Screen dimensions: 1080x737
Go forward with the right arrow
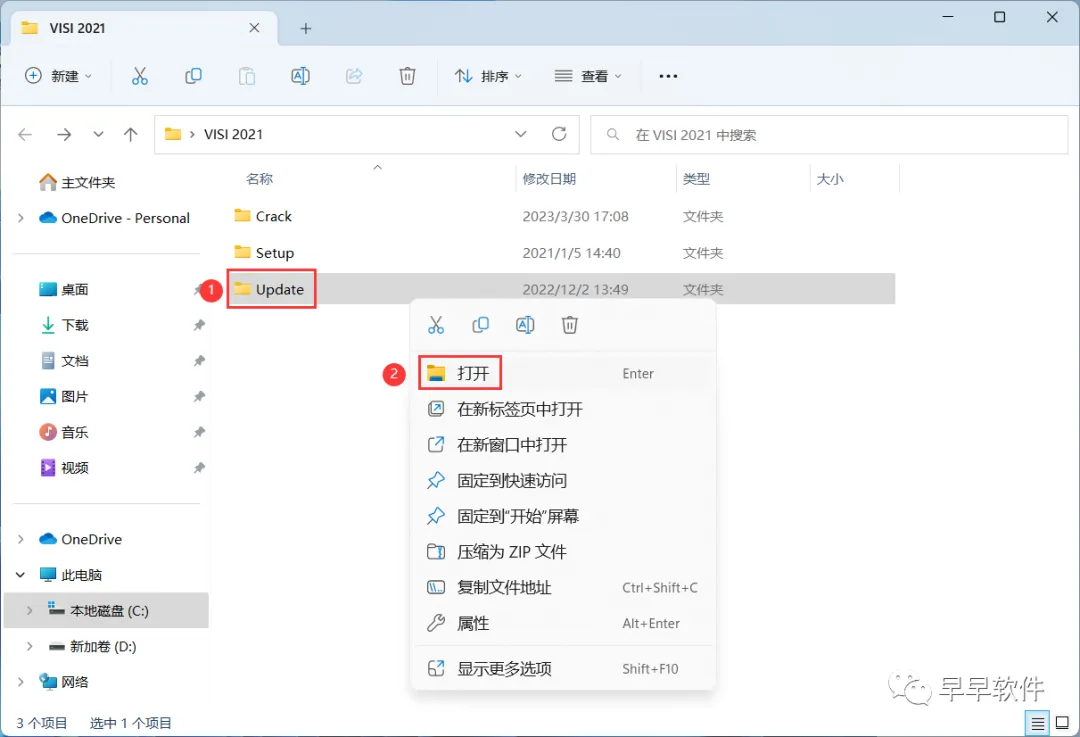point(64,134)
